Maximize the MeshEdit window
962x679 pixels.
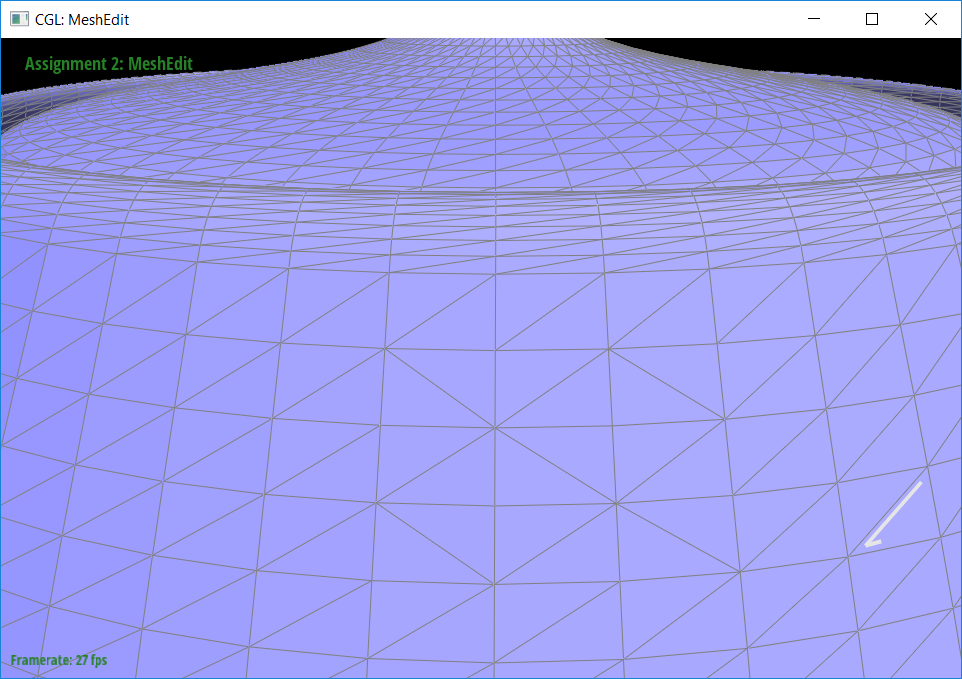pos(872,19)
